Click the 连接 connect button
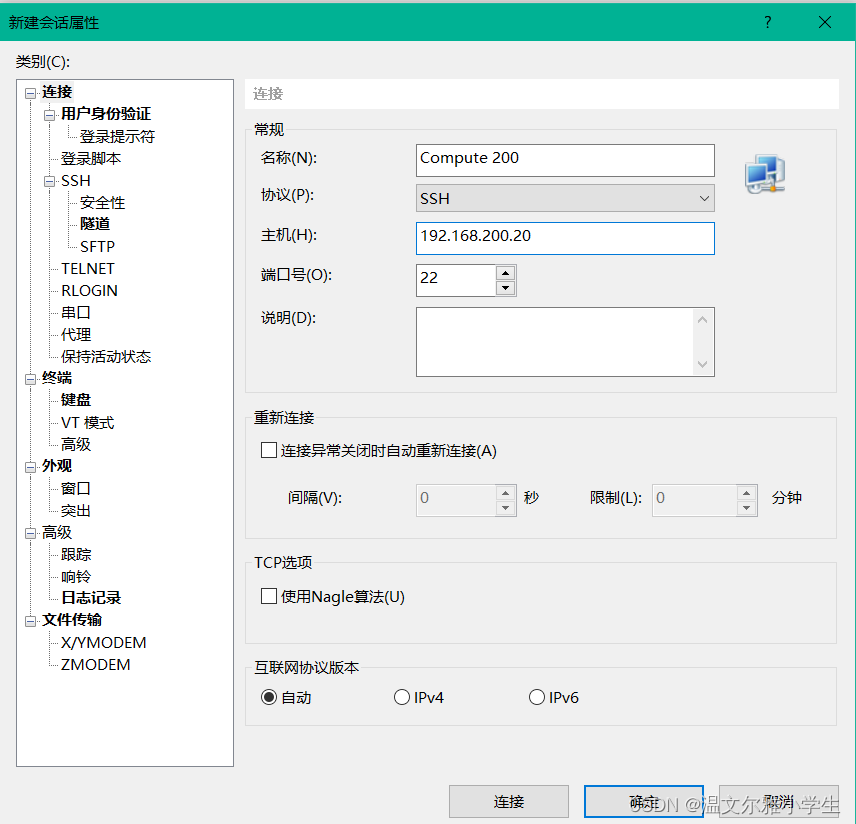The image size is (856, 824). (508, 801)
